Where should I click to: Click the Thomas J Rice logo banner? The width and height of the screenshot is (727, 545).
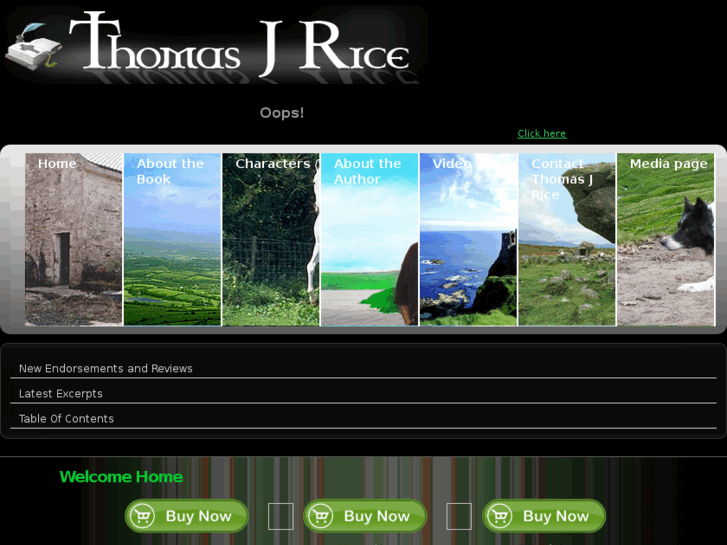[x=216, y=46]
